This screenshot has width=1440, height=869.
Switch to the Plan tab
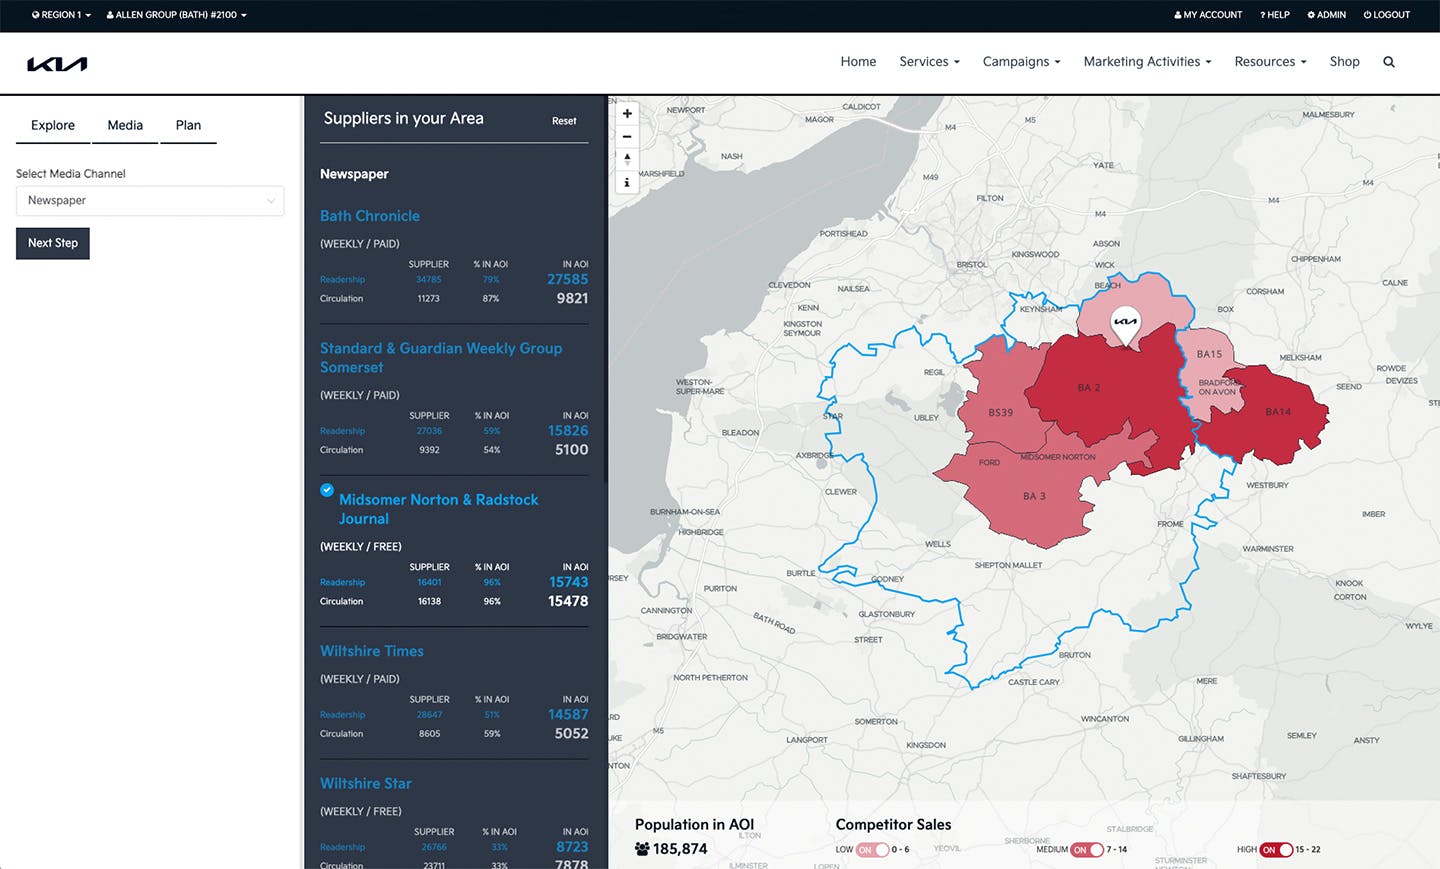(188, 125)
